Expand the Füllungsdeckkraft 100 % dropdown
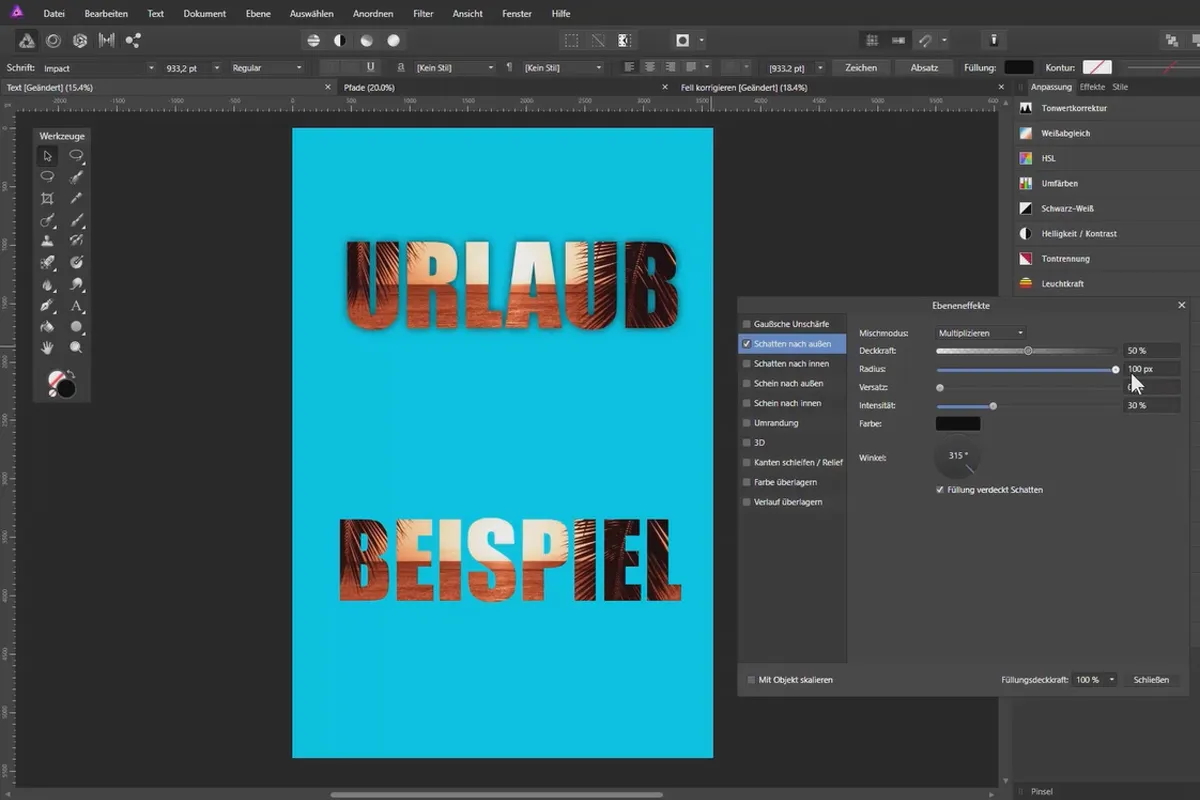Viewport: 1200px width, 800px height. (1111, 680)
